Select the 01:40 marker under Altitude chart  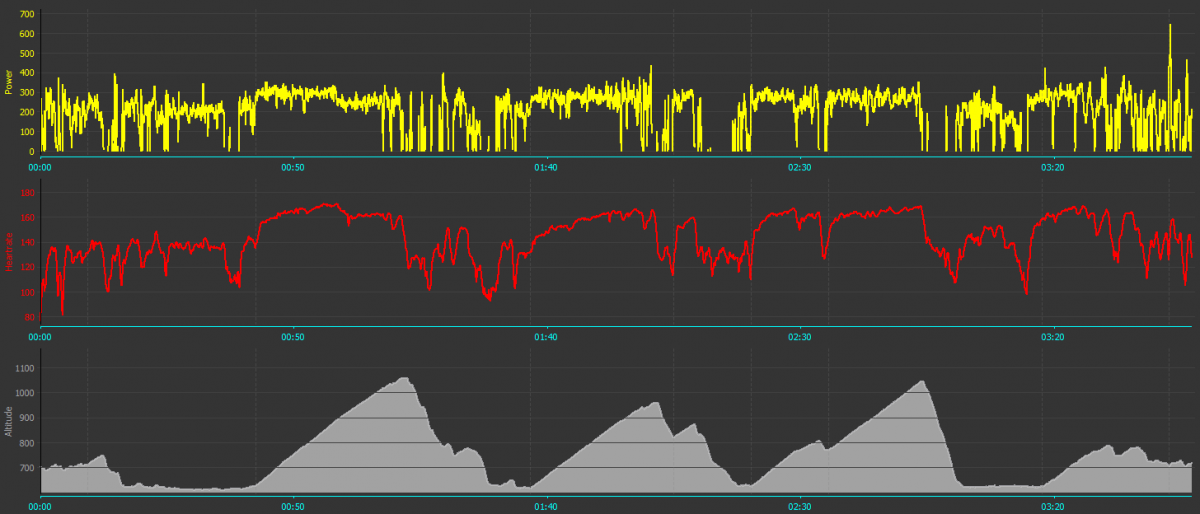(546, 507)
